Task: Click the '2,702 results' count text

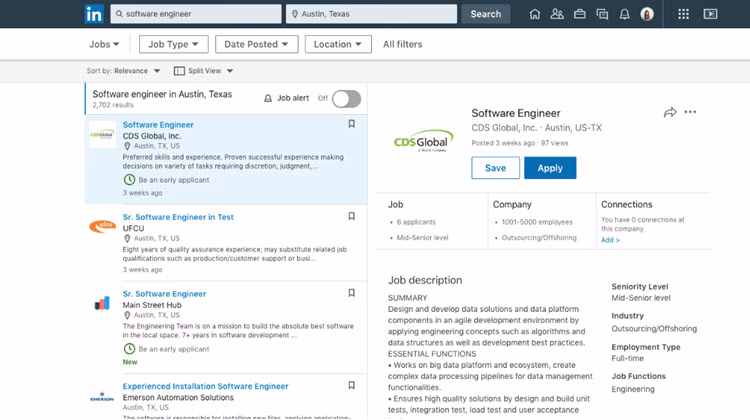Action: coord(113,105)
